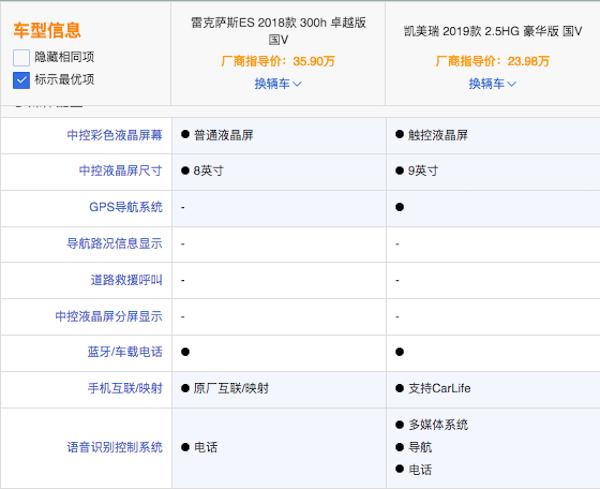Screen dimensions: 600x489
Task: Click 厂商指导价: 23.98万 price text
Action: pos(492,61)
